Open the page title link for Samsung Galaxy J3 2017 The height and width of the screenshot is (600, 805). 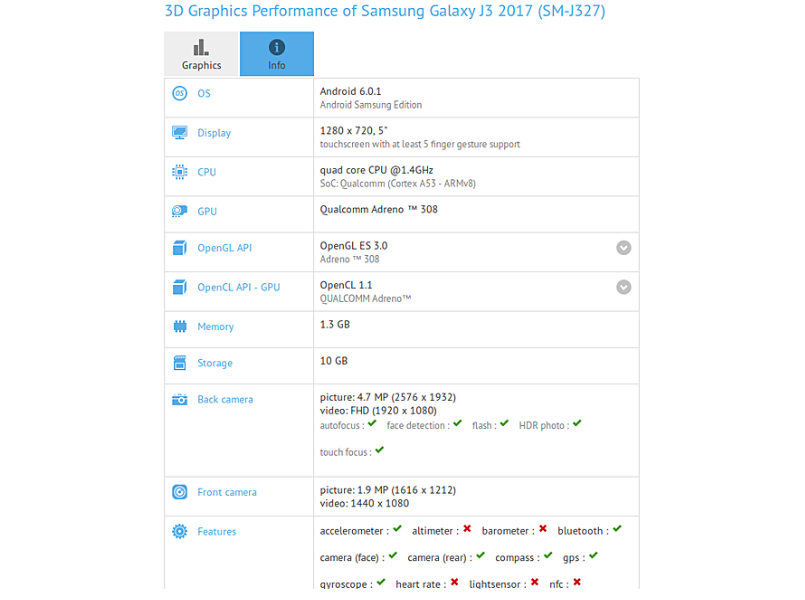pos(385,11)
